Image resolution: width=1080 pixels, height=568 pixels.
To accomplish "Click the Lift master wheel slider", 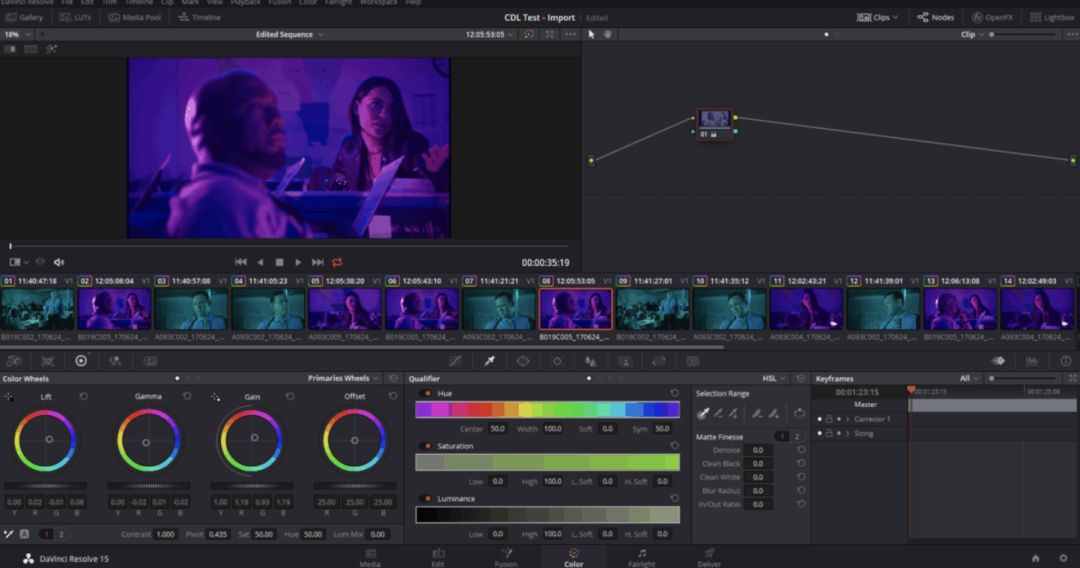I will 45,485.
